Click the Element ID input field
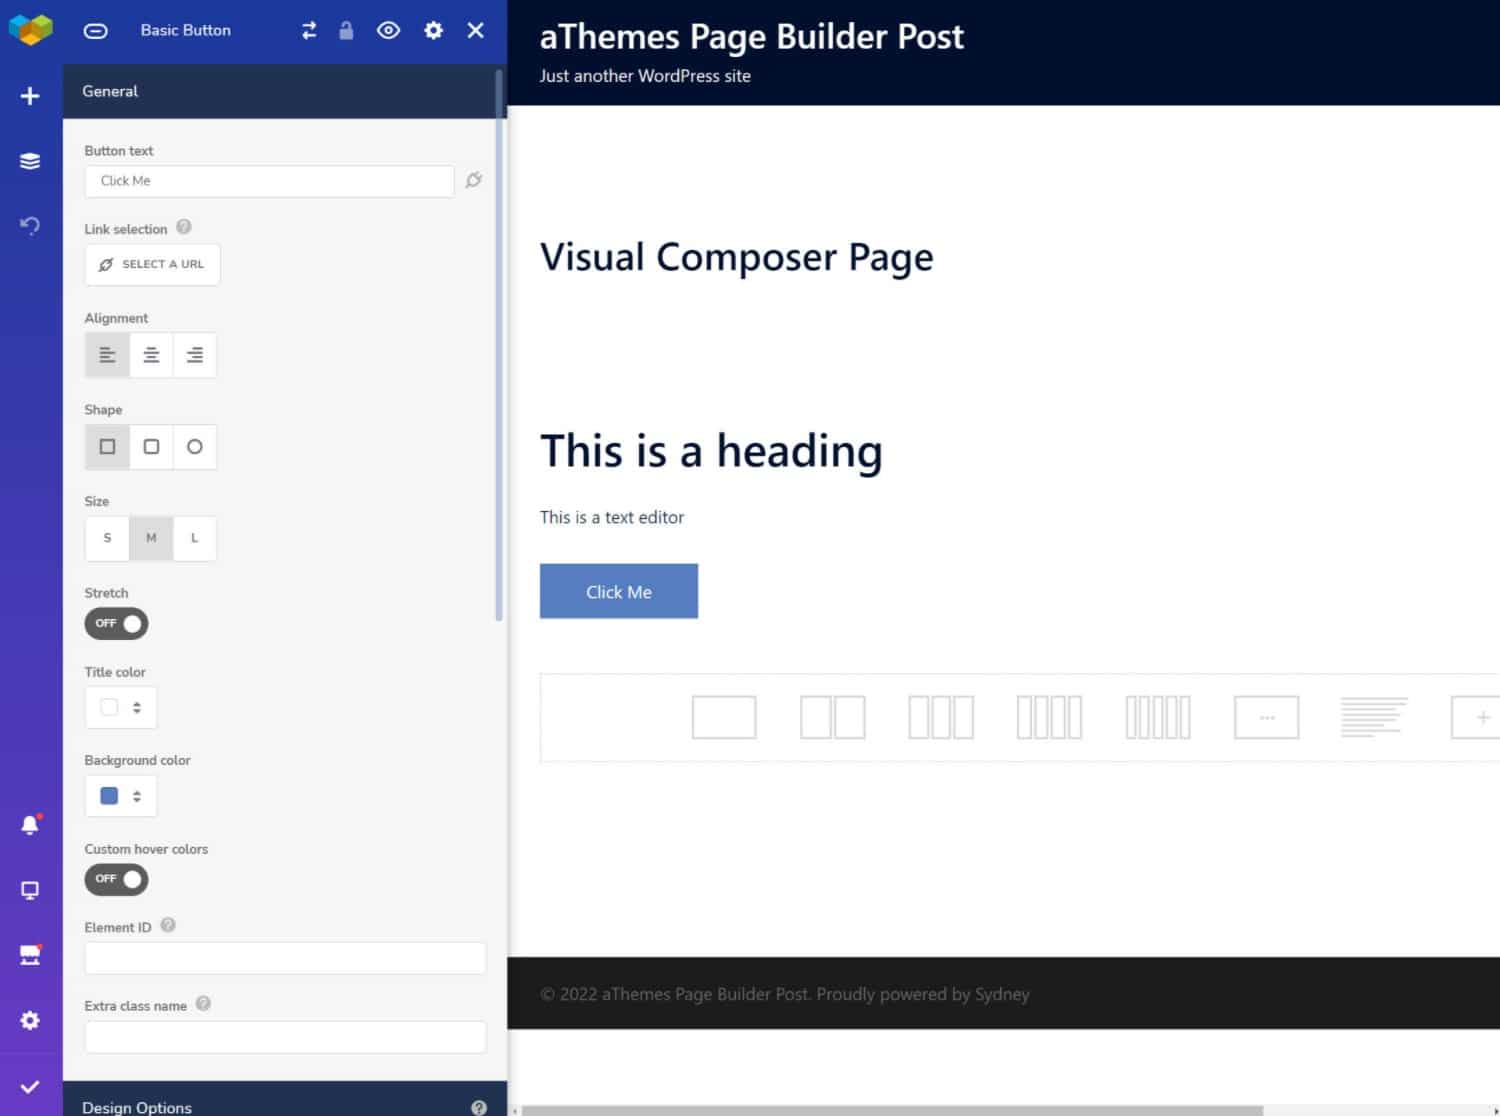This screenshot has width=1500, height=1116. pos(285,958)
